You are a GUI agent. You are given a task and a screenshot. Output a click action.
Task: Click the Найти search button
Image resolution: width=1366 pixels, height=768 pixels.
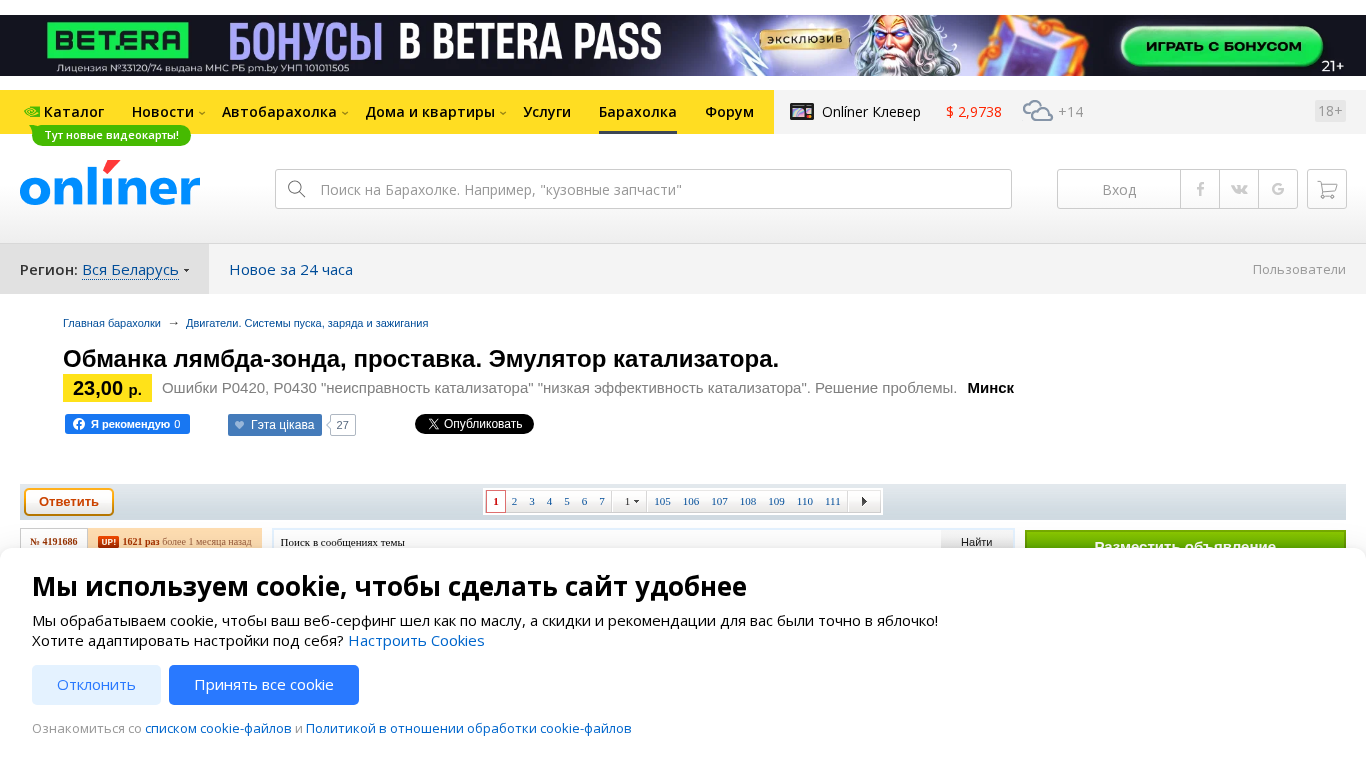tap(977, 541)
